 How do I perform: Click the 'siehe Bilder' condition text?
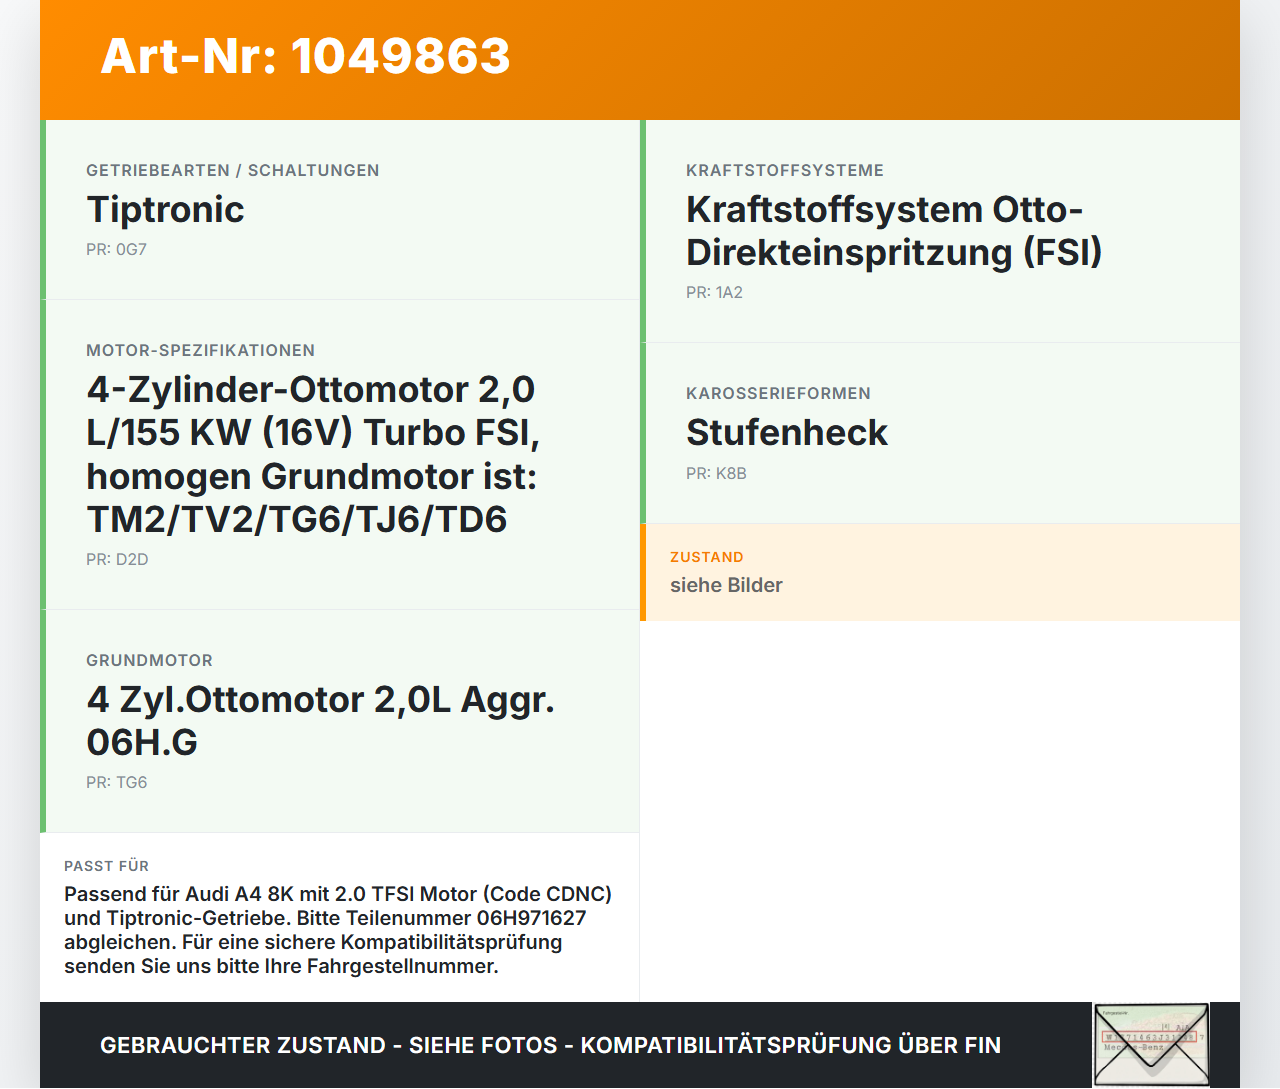pyautogui.click(x=726, y=585)
